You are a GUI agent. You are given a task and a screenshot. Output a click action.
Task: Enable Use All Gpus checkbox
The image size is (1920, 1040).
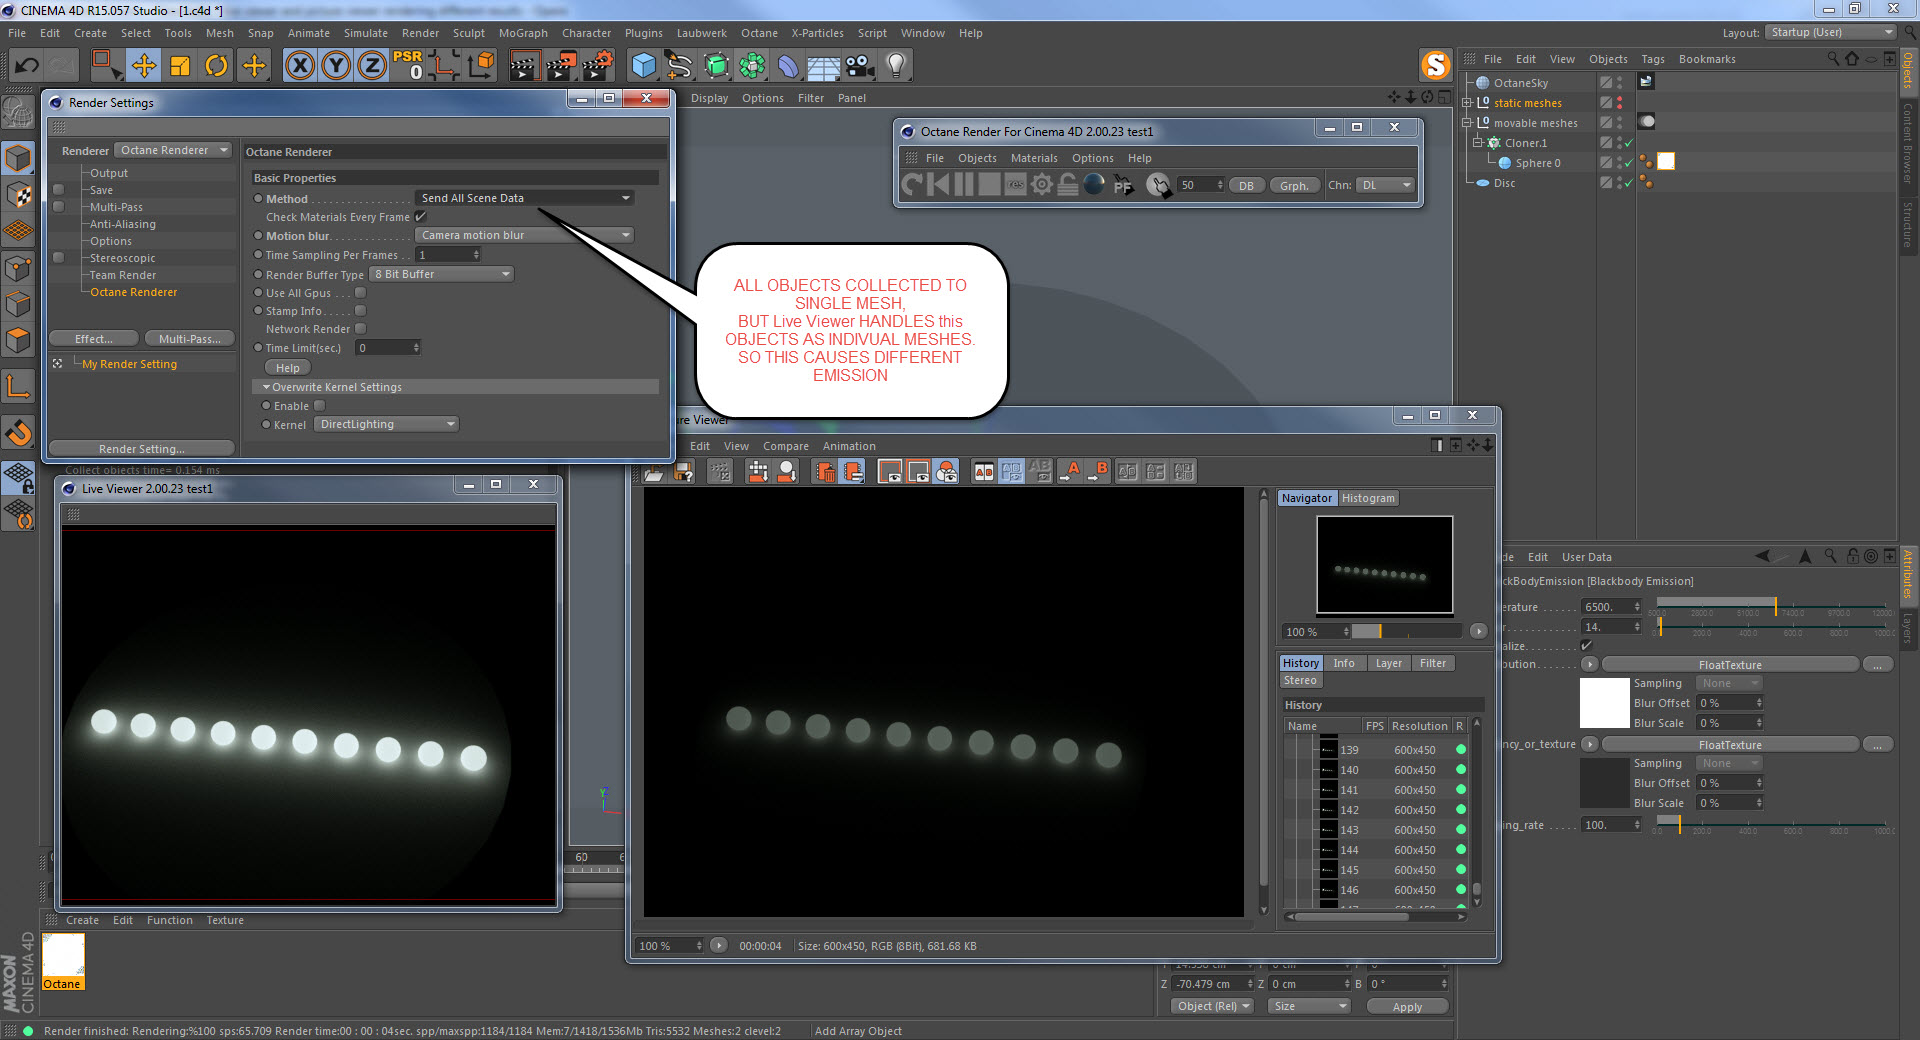[360, 293]
